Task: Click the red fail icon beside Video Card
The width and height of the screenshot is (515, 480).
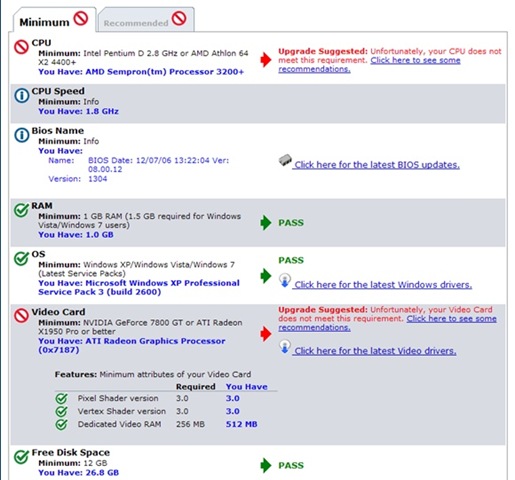Action: (x=21, y=315)
